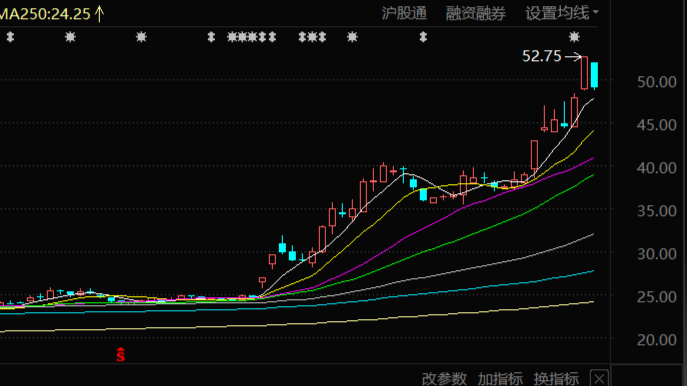Click the 50.00 price axis label
This screenshot has width=687, height=386.
(x=656, y=82)
